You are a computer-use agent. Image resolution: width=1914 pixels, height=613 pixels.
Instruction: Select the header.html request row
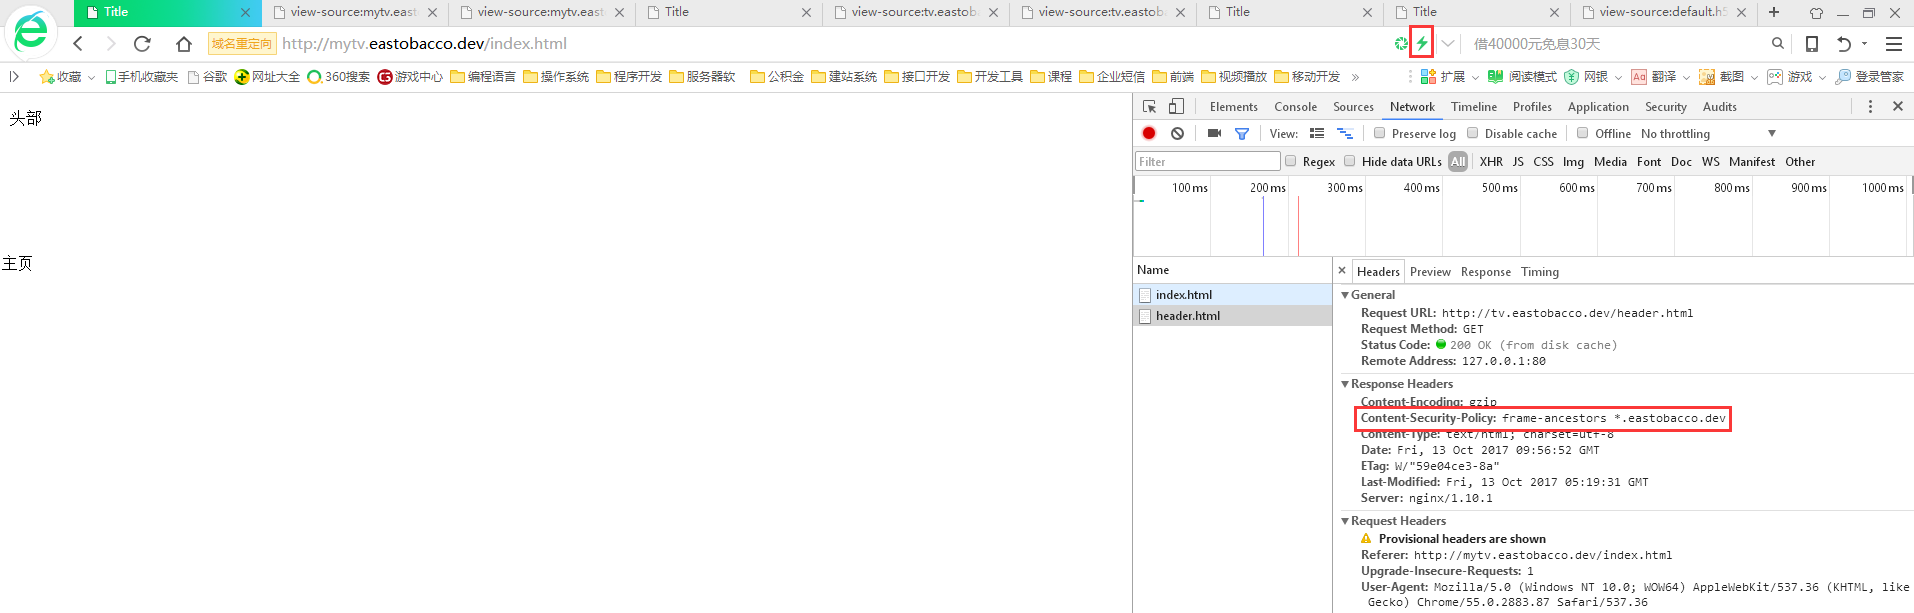(x=1232, y=316)
